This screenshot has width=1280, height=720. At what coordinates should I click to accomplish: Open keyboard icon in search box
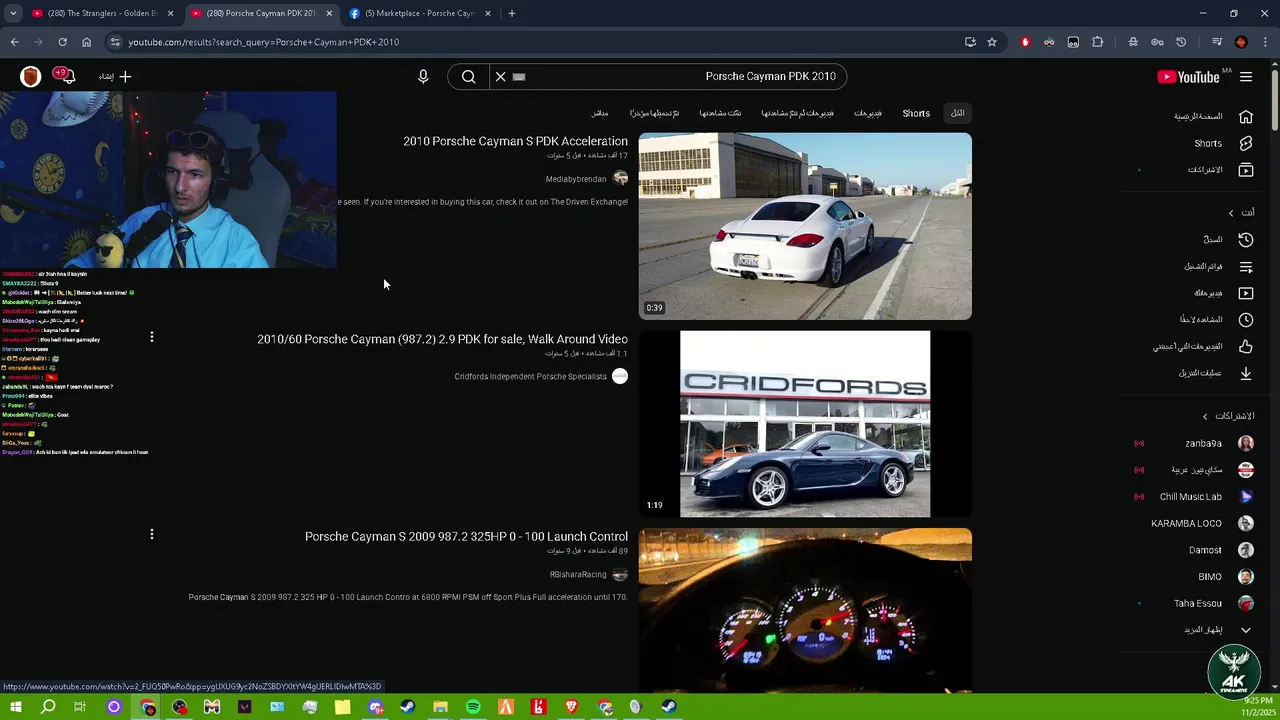tap(519, 77)
